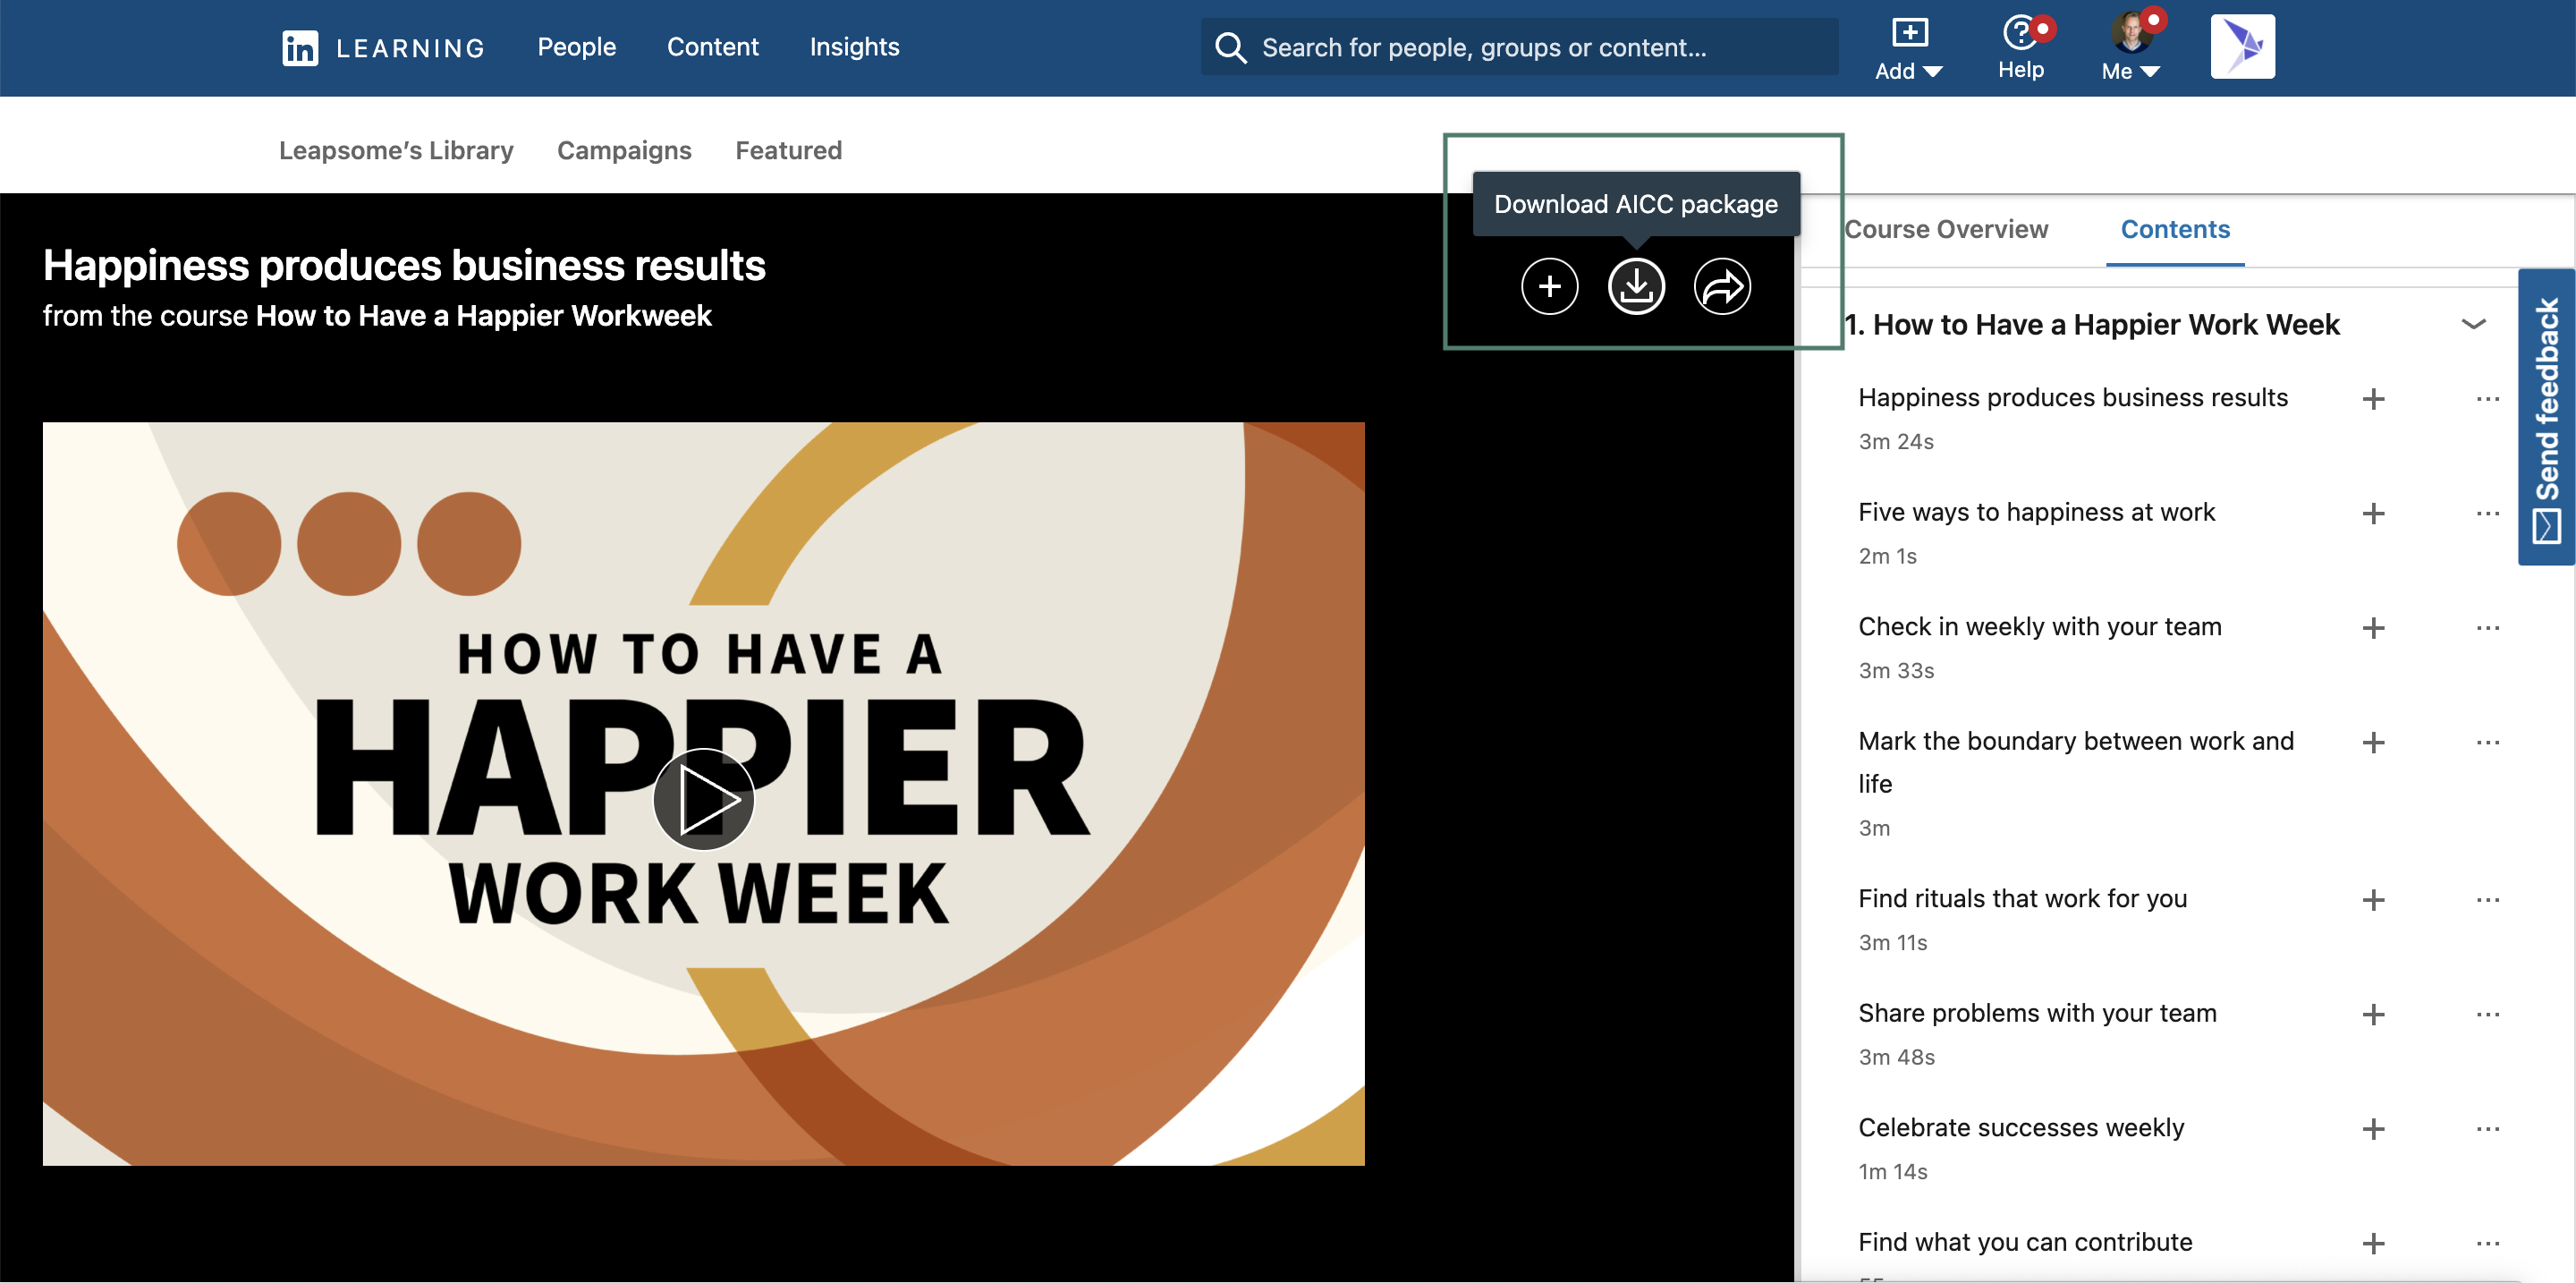This screenshot has width=2576, height=1283.
Task: Open lesson 'Five ways to happiness at work'
Action: coord(2036,512)
